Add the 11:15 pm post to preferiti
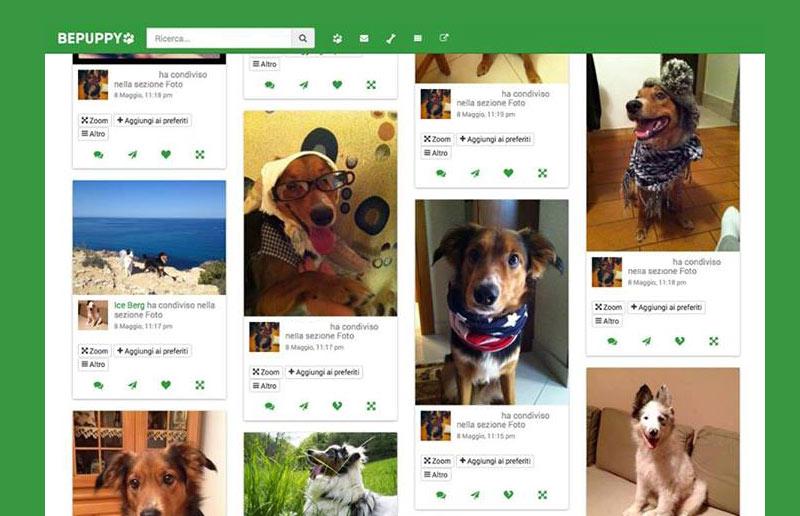This screenshot has width=800, height=516. coord(495,461)
